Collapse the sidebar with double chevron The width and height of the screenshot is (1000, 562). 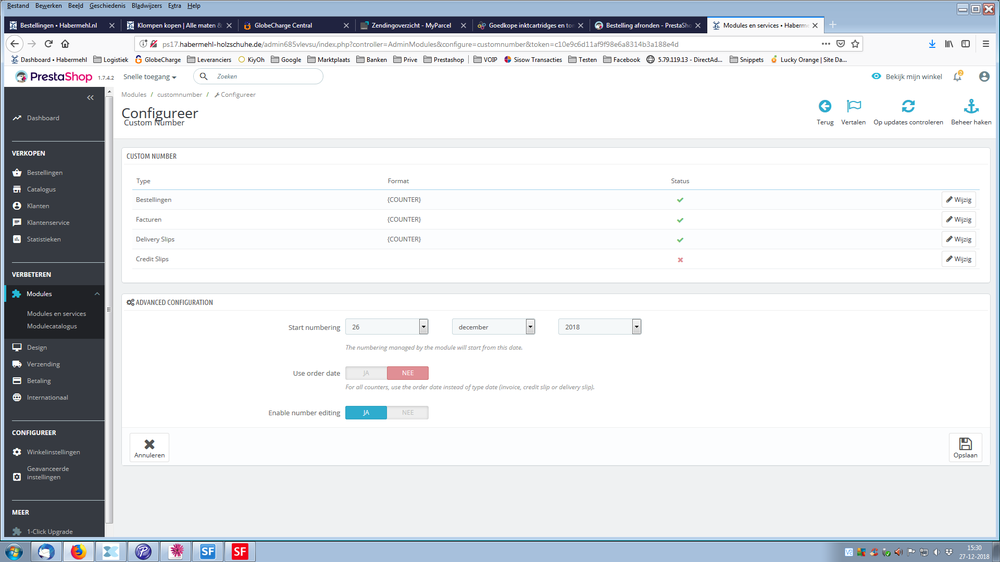[x=91, y=98]
